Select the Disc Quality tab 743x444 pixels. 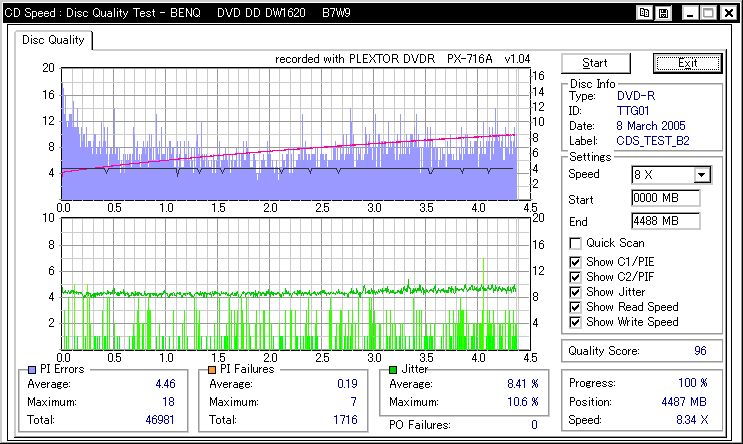tap(53, 41)
